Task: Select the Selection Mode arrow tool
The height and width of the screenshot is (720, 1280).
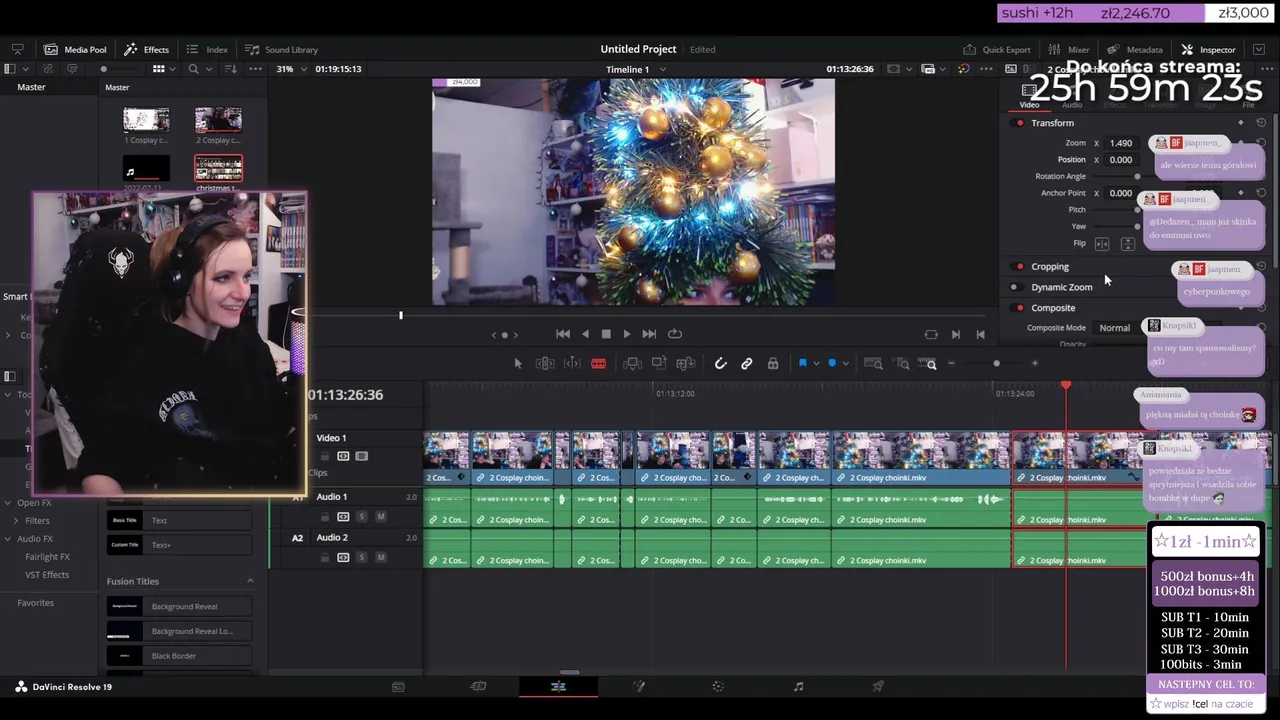Action: [x=518, y=364]
